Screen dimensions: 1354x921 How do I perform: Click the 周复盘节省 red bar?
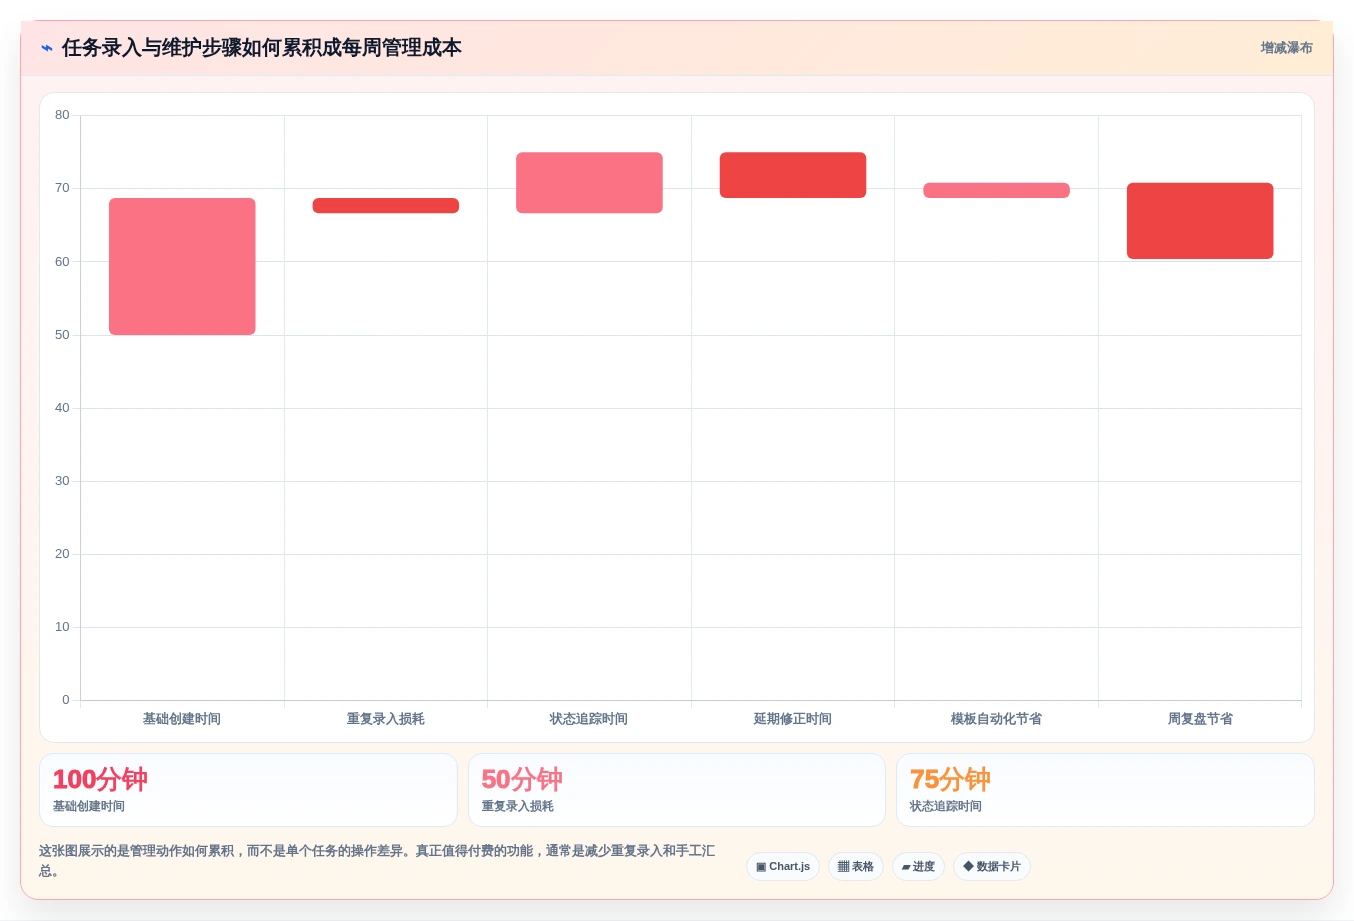(x=1200, y=221)
